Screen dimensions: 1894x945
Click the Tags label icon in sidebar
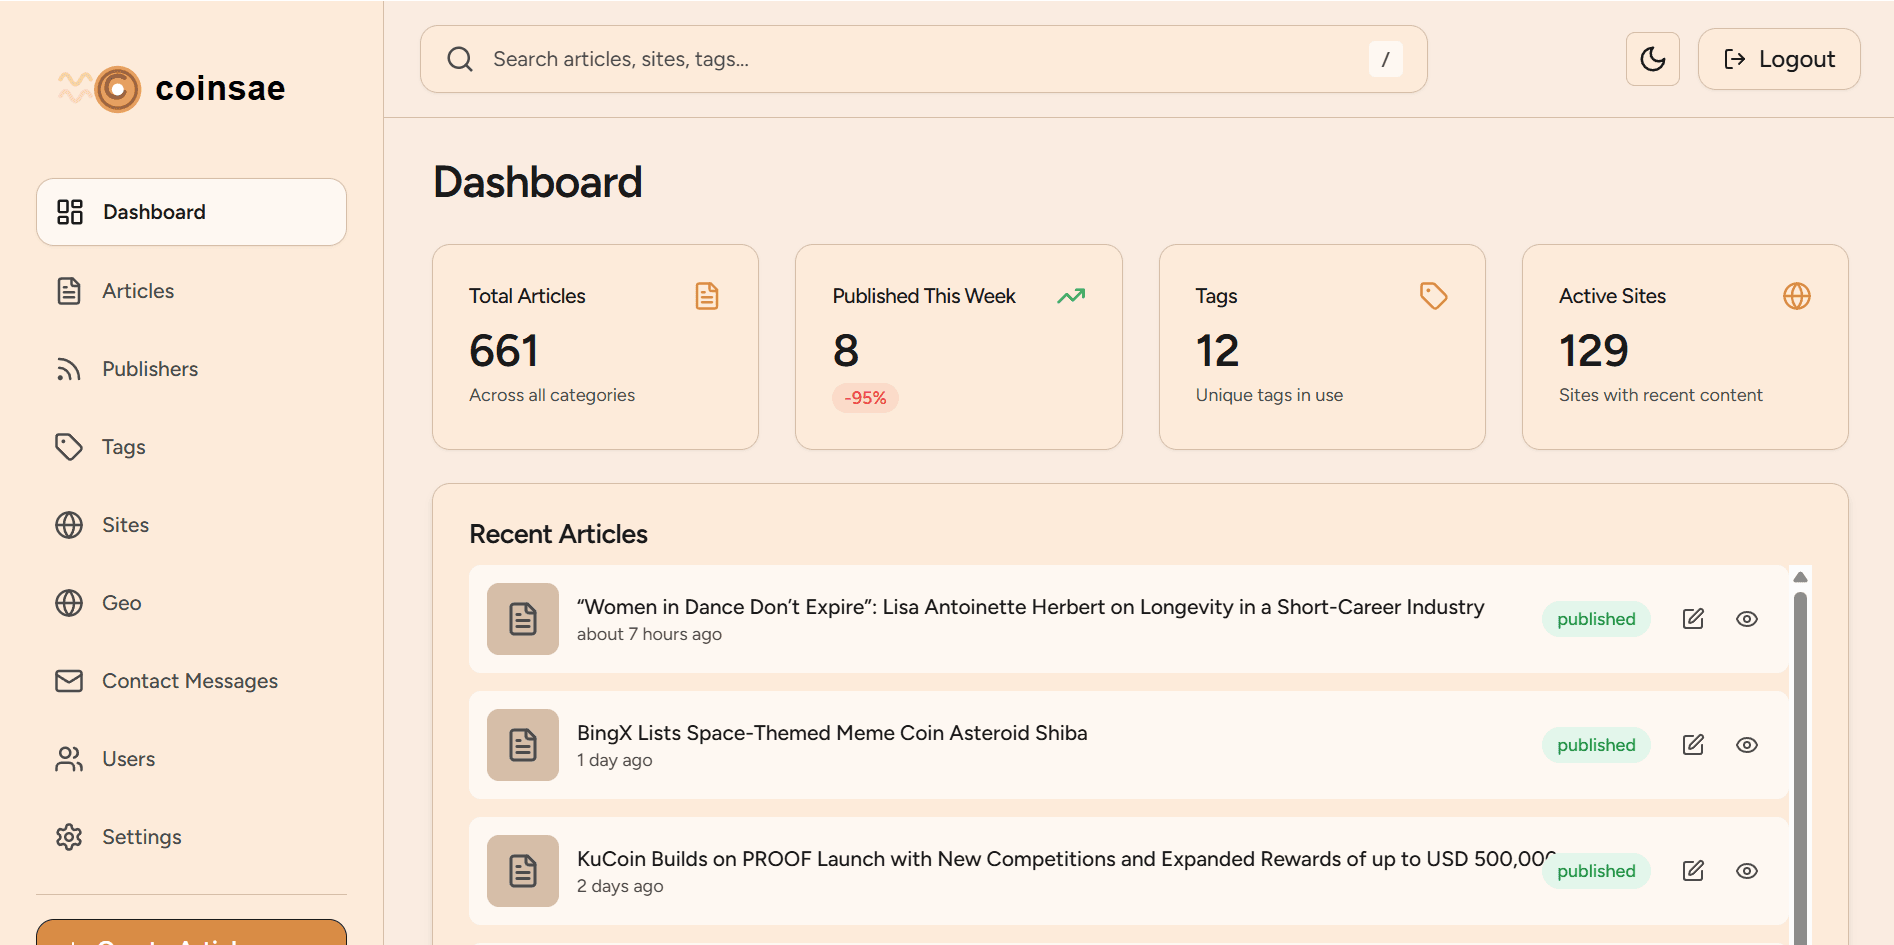(68, 446)
